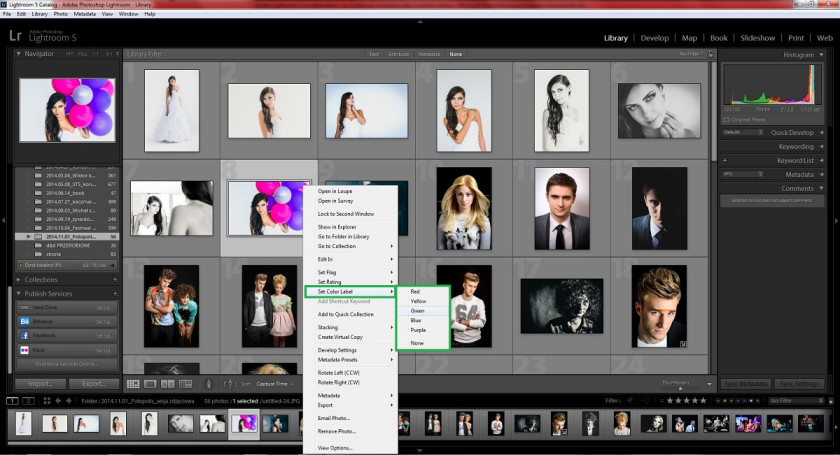
Task: Switch to Survey view icon in toolbar
Action: 185,384
